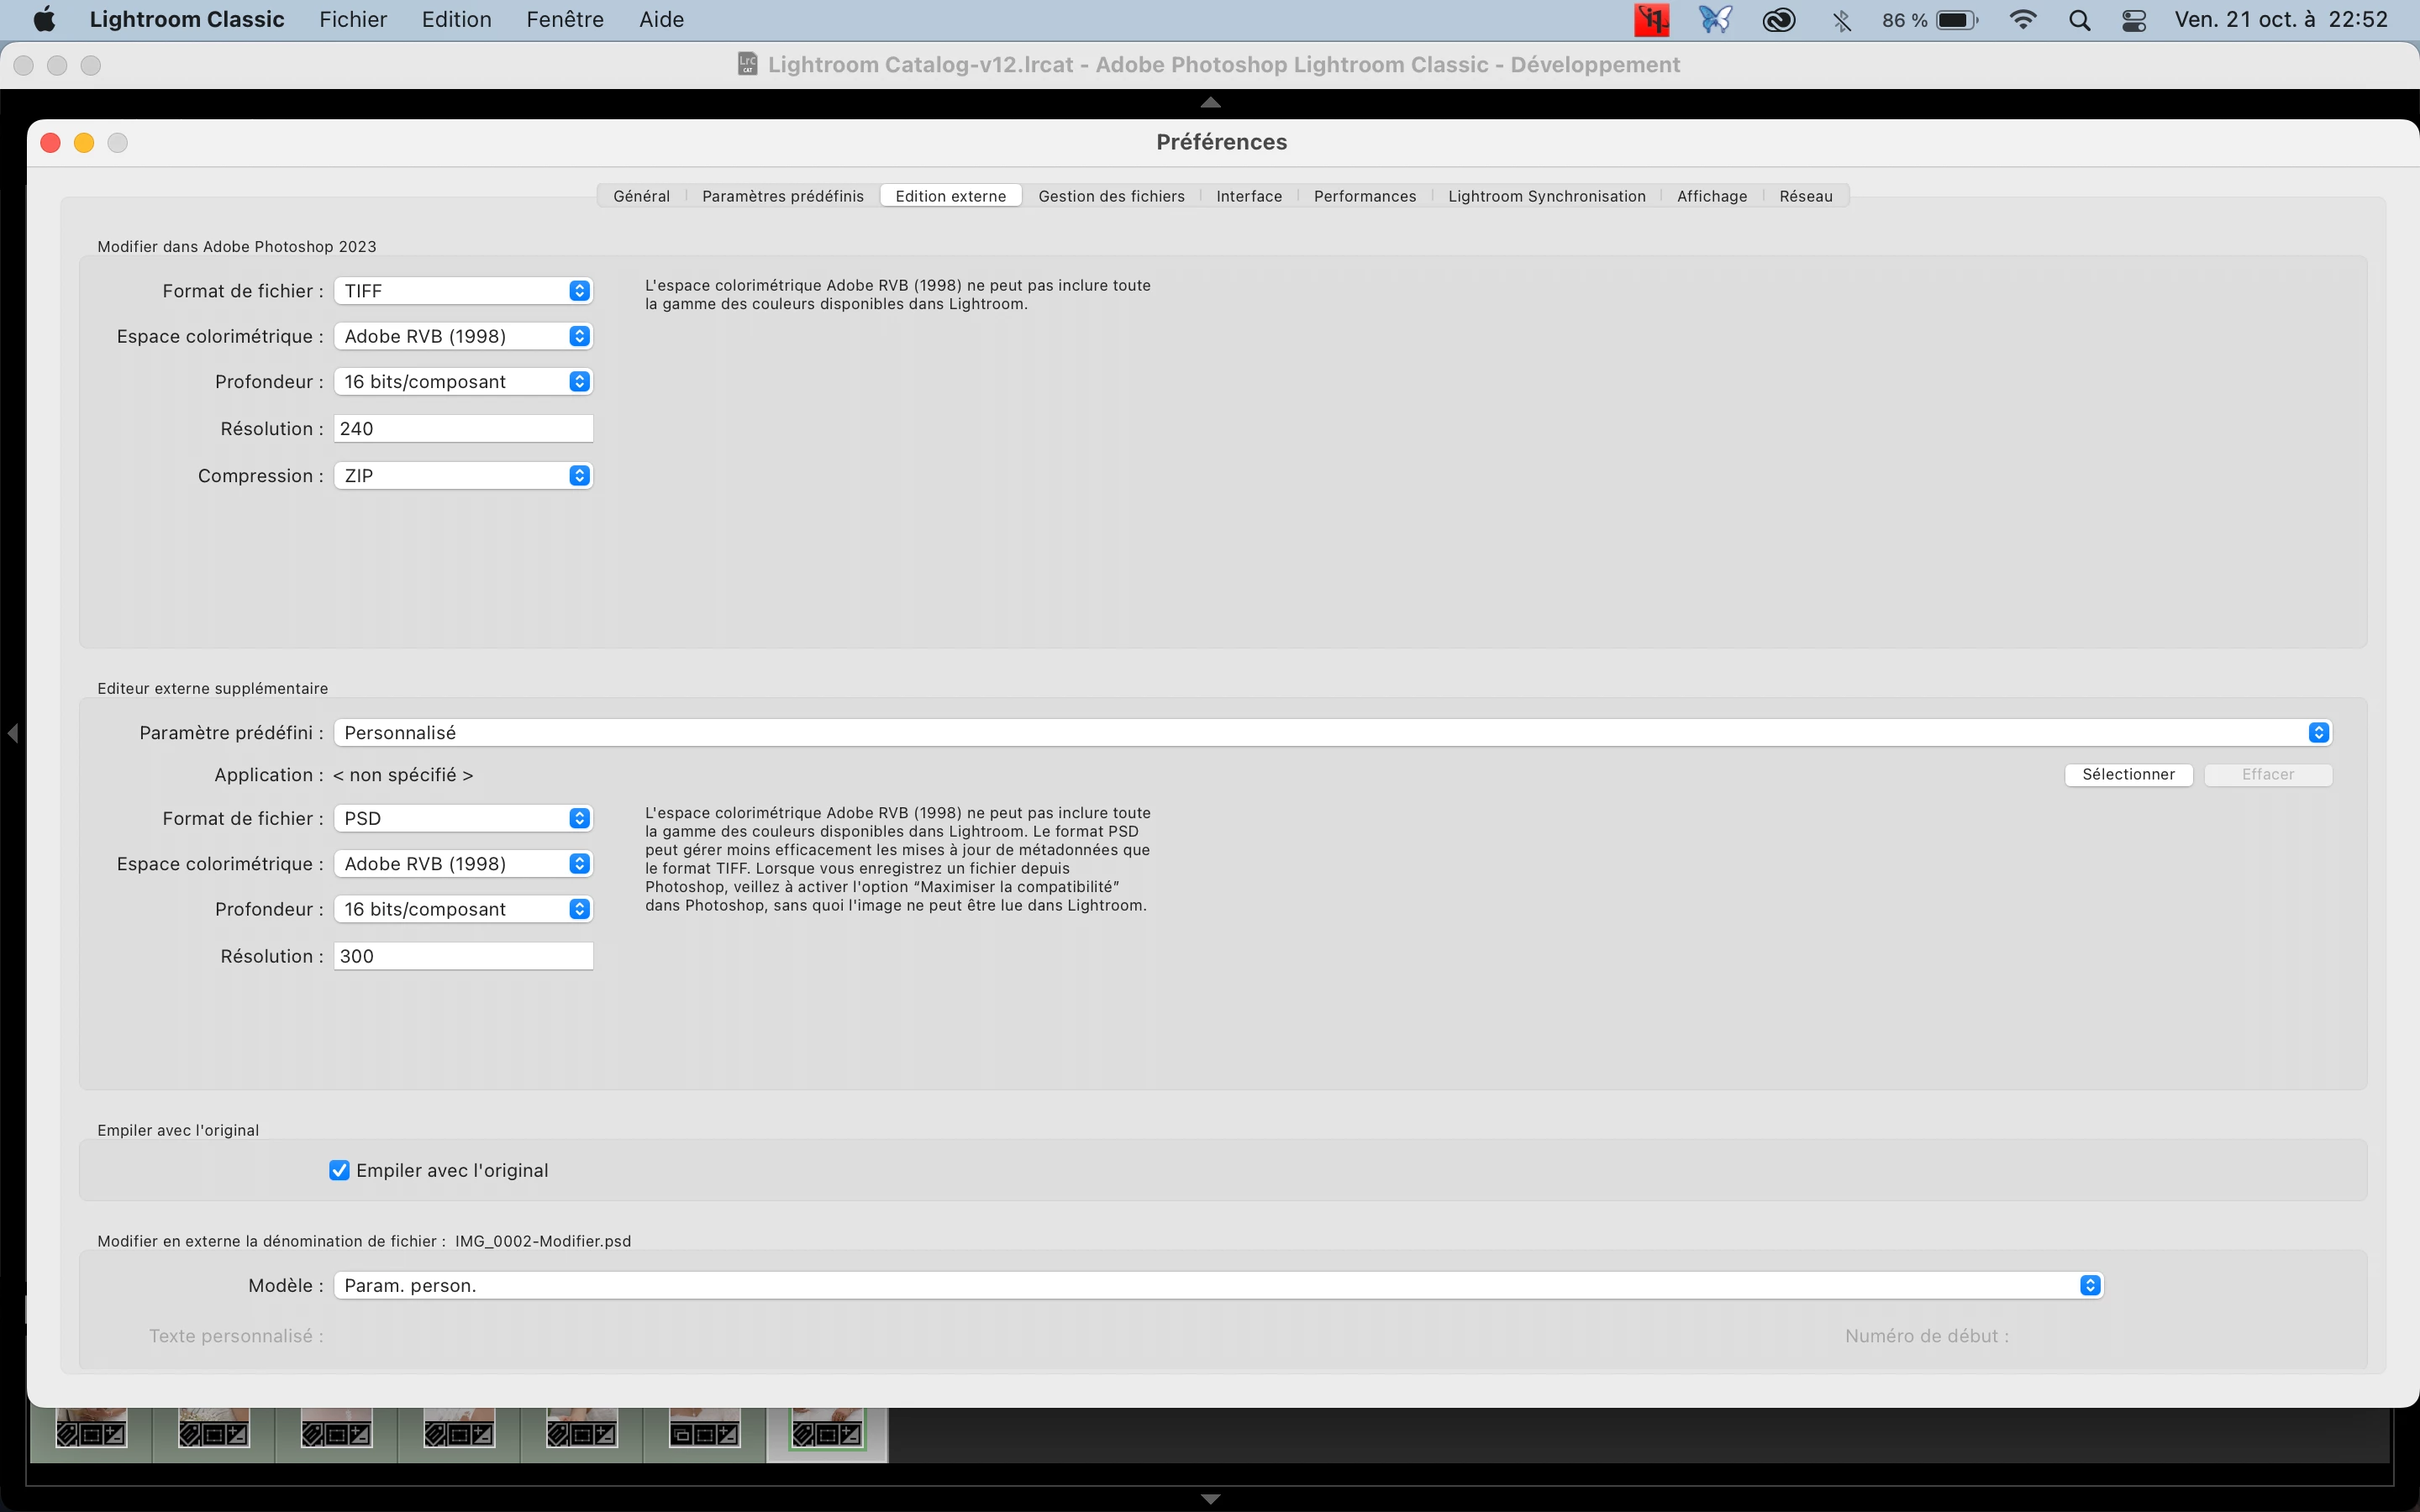Click the keyword tag badge on first filmstrip thumbnail

point(67,1435)
